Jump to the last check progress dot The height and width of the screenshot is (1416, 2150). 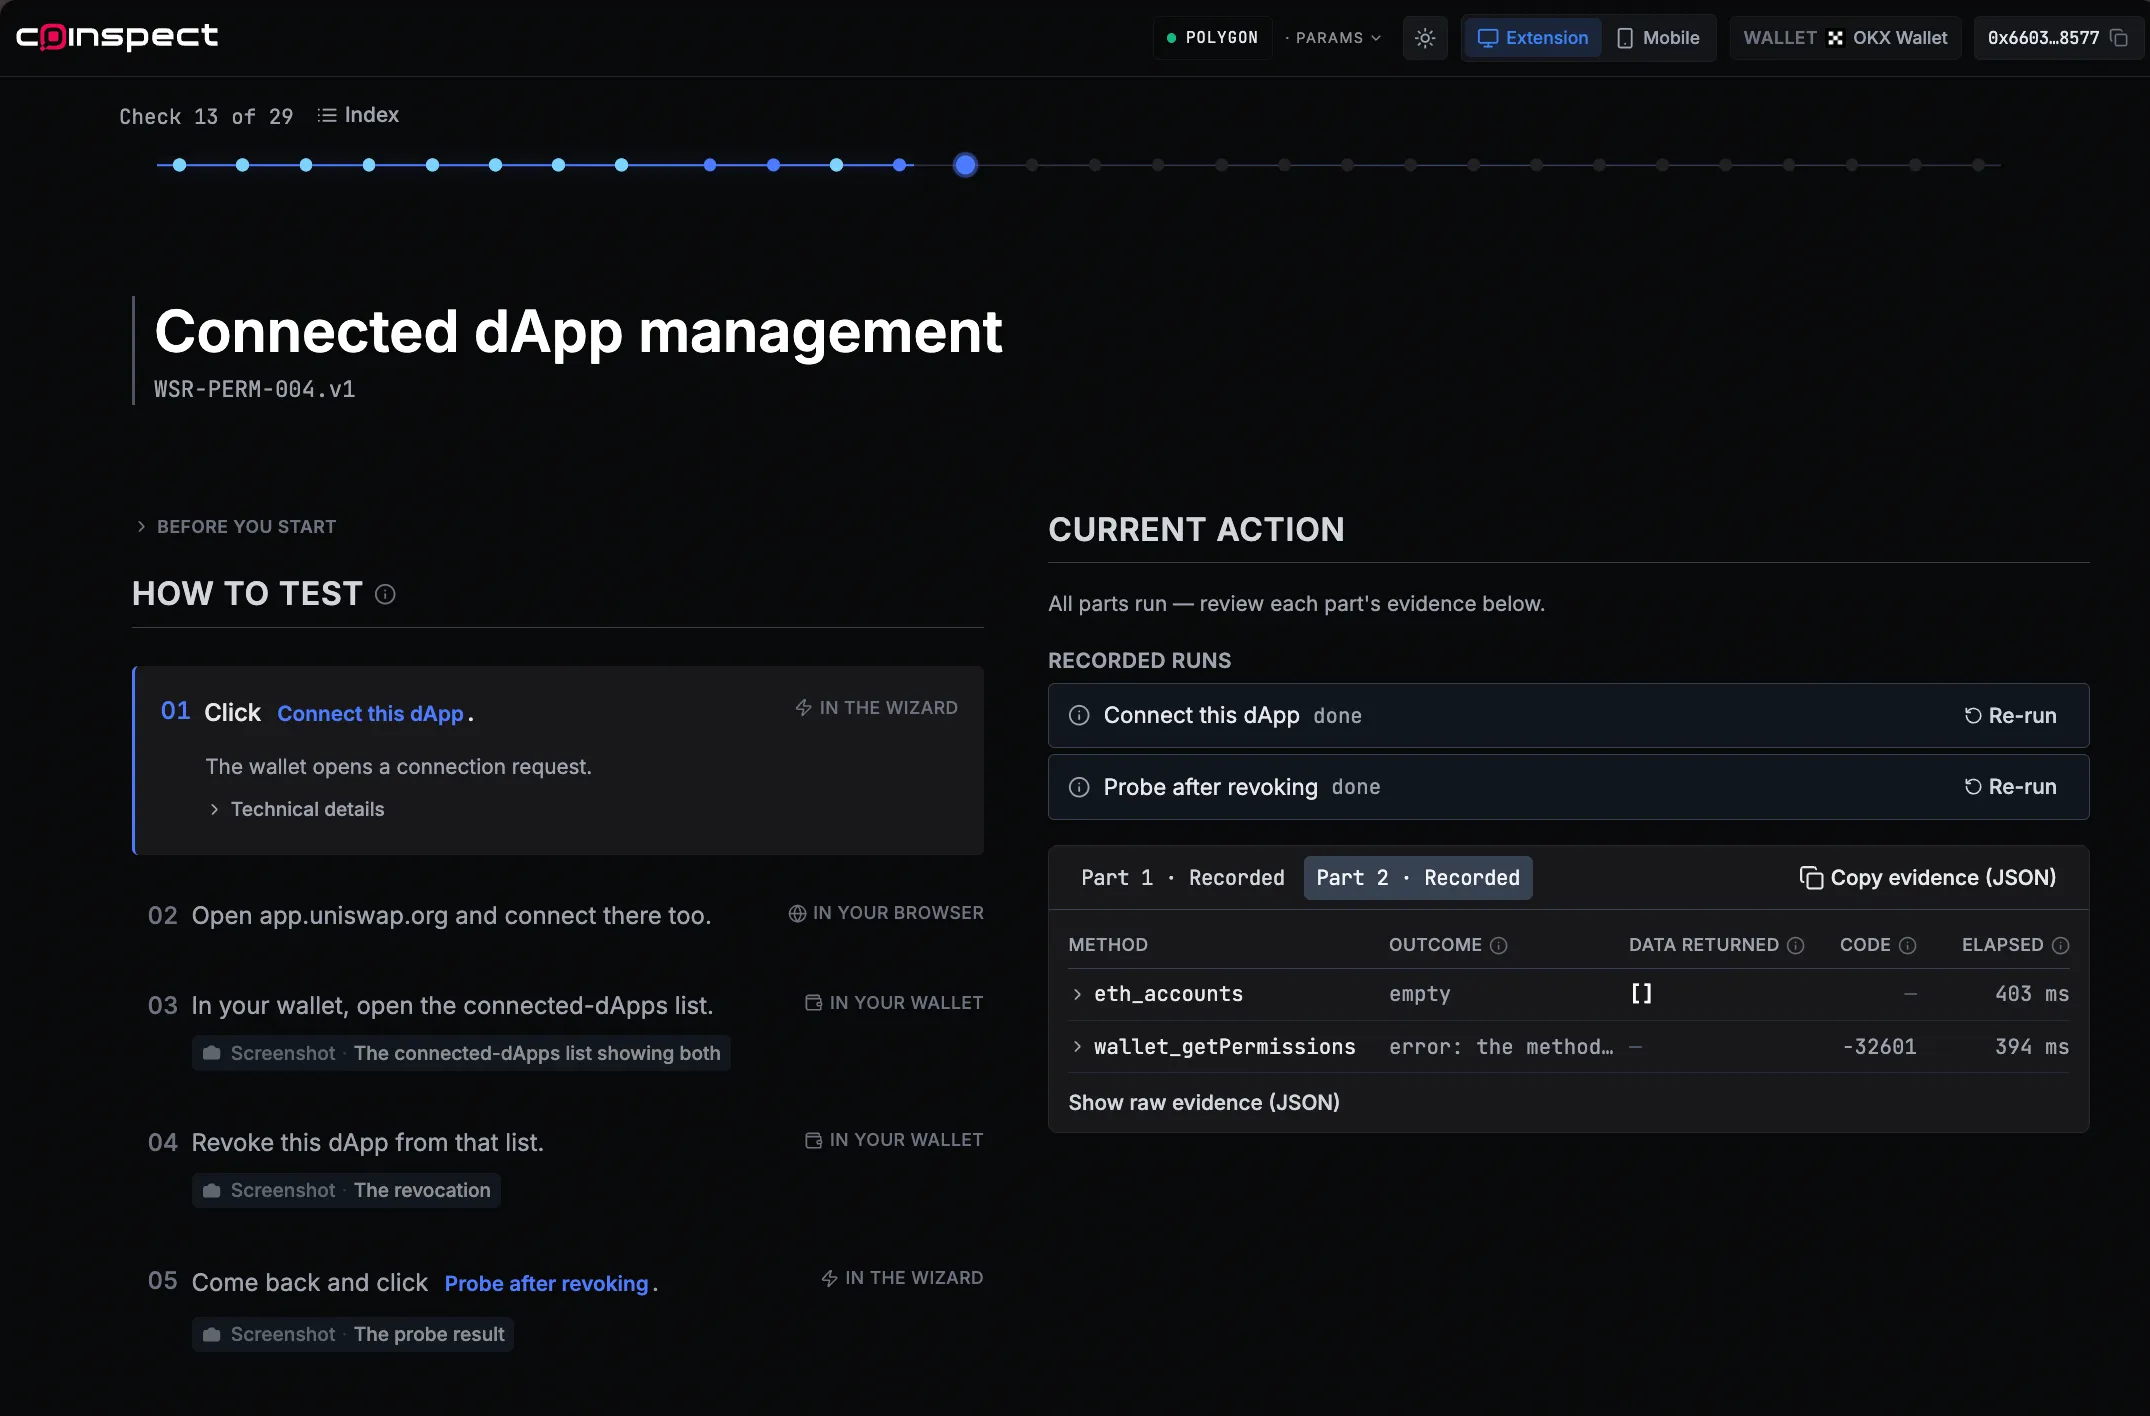[x=1978, y=165]
